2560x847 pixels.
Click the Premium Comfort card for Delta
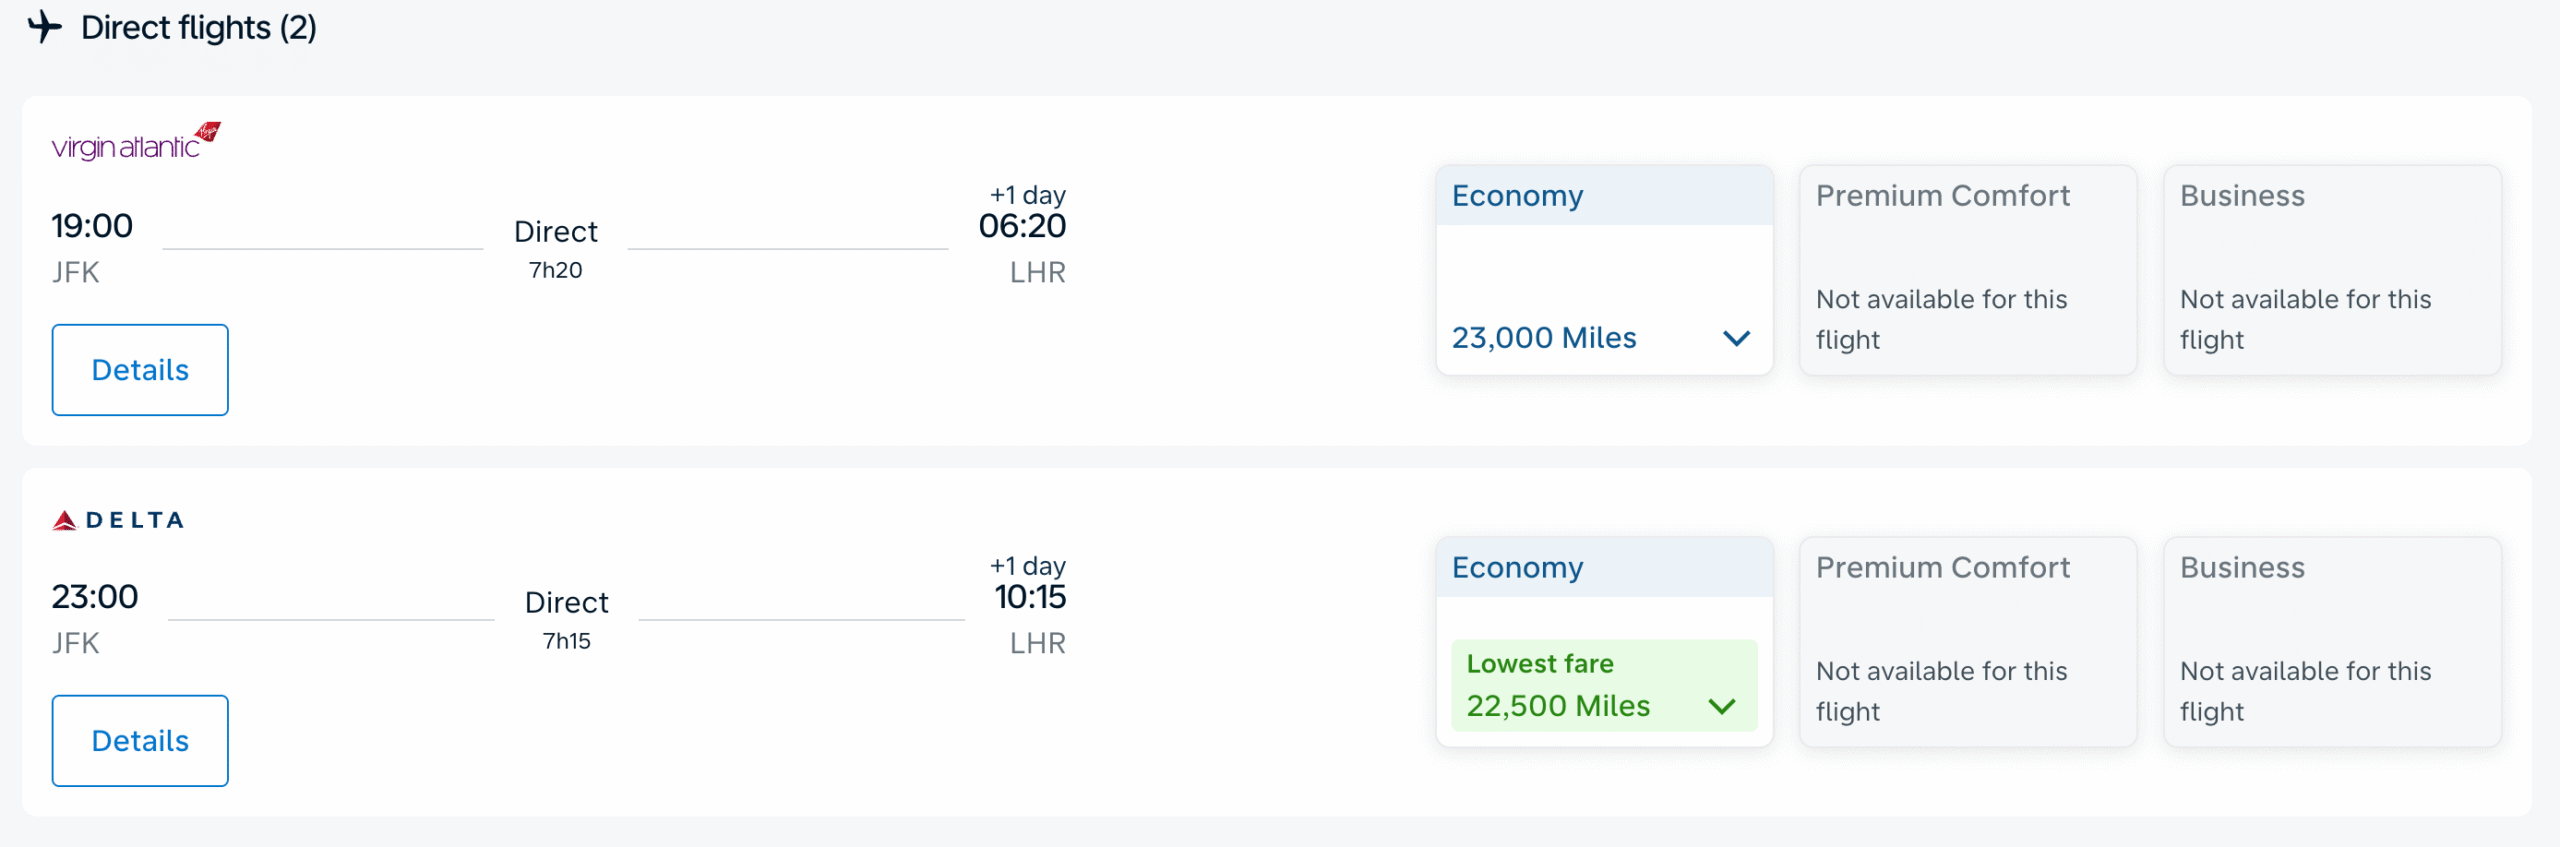click(x=1966, y=643)
